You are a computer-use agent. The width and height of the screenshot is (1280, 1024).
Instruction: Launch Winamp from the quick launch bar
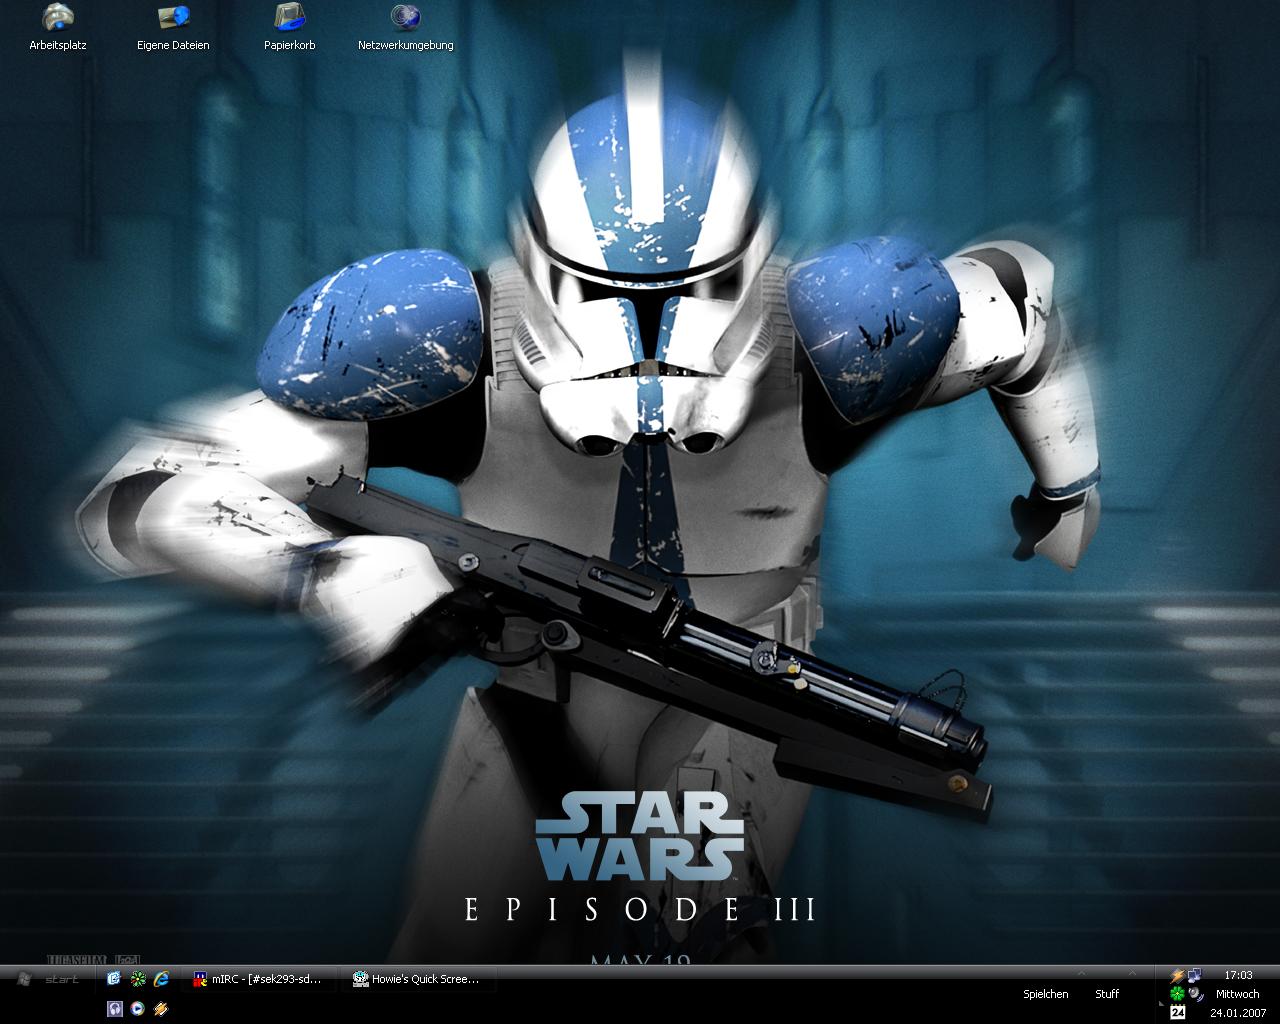coord(161,1009)
